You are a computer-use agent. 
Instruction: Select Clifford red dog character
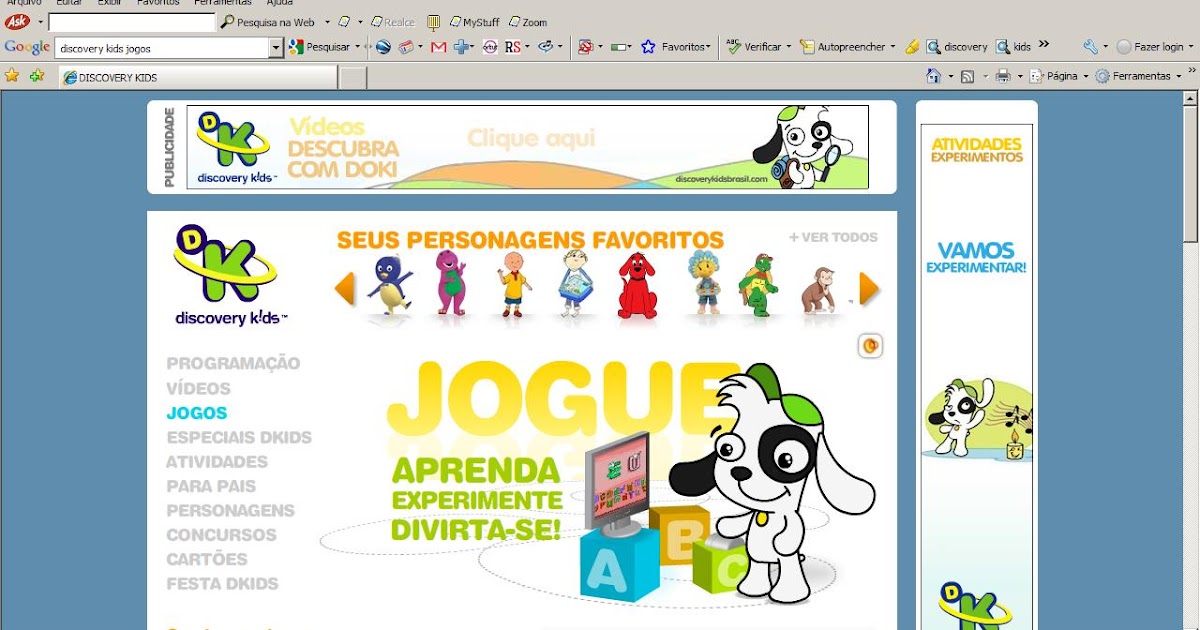tap(637, 286)
